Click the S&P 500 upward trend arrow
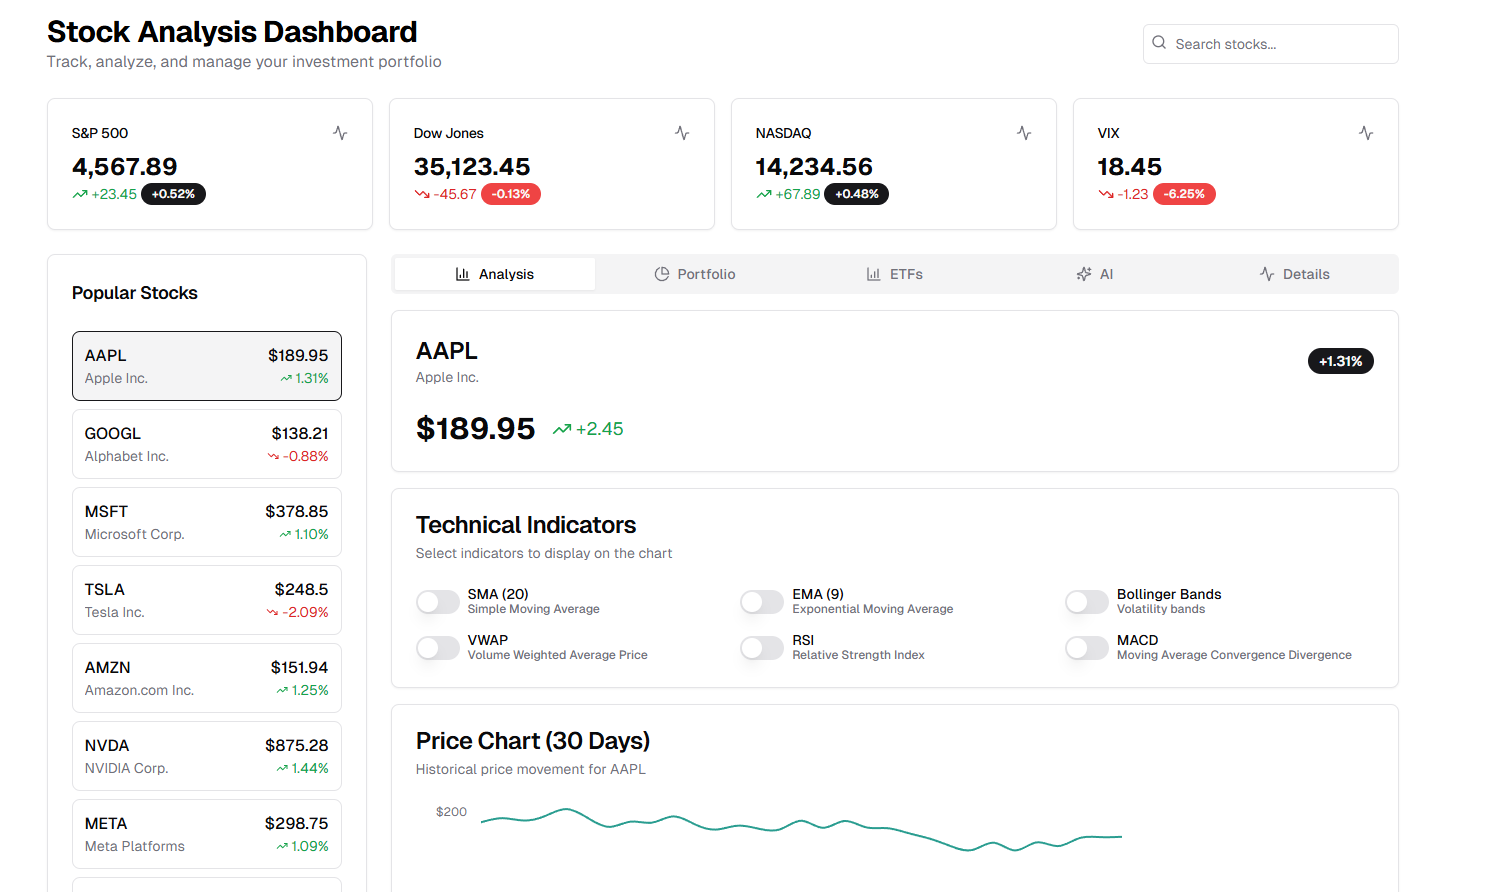Image resolution: width=1490 pixels, height=892 pixels. coord(80,194)
